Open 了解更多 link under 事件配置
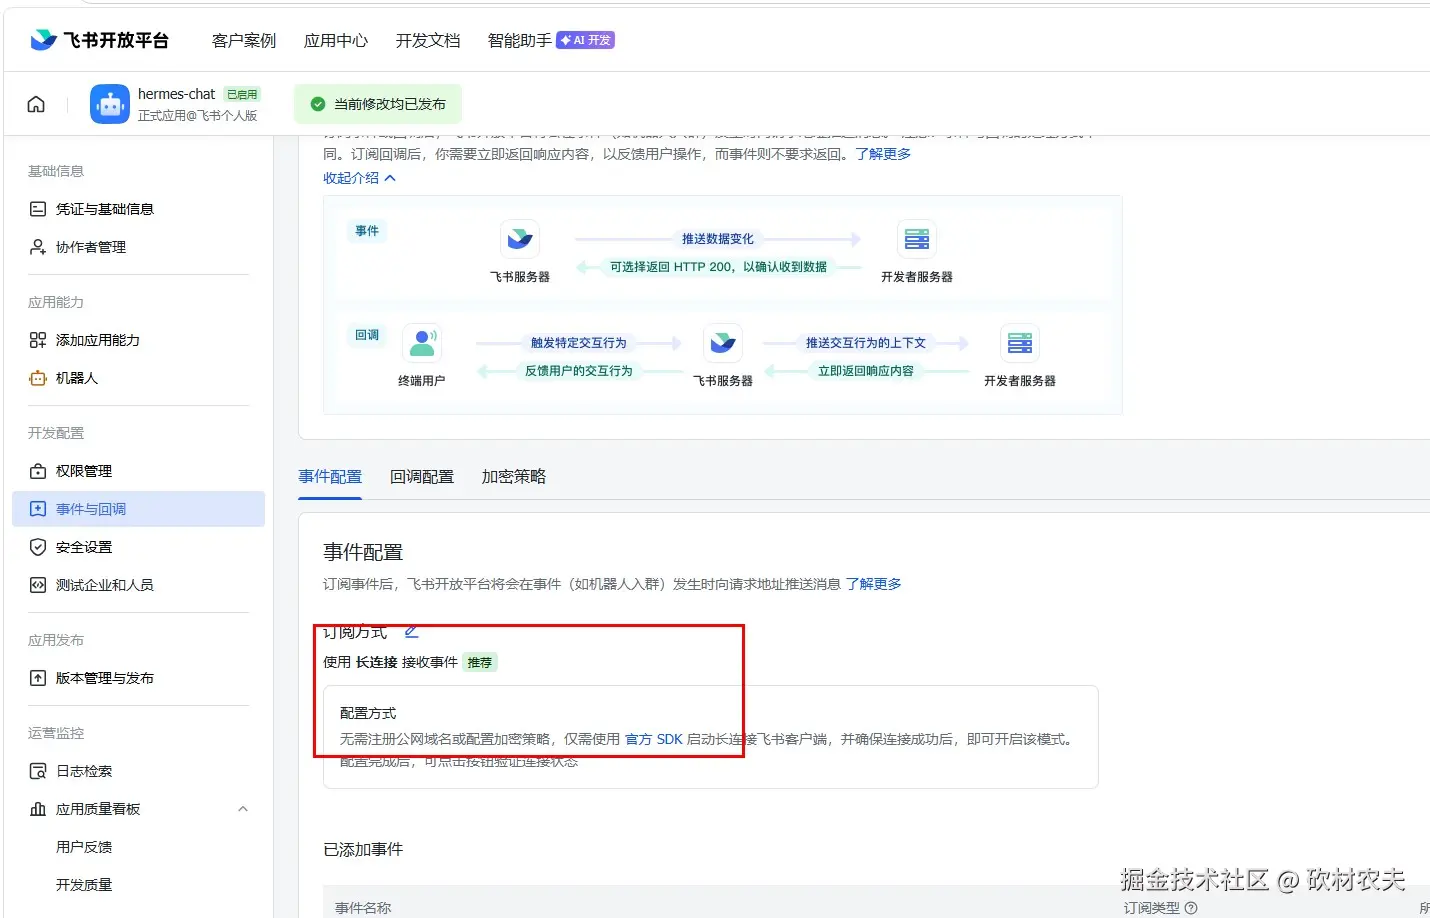The height and width of the screenshot is (918, 1430). [x=873, y=584]
